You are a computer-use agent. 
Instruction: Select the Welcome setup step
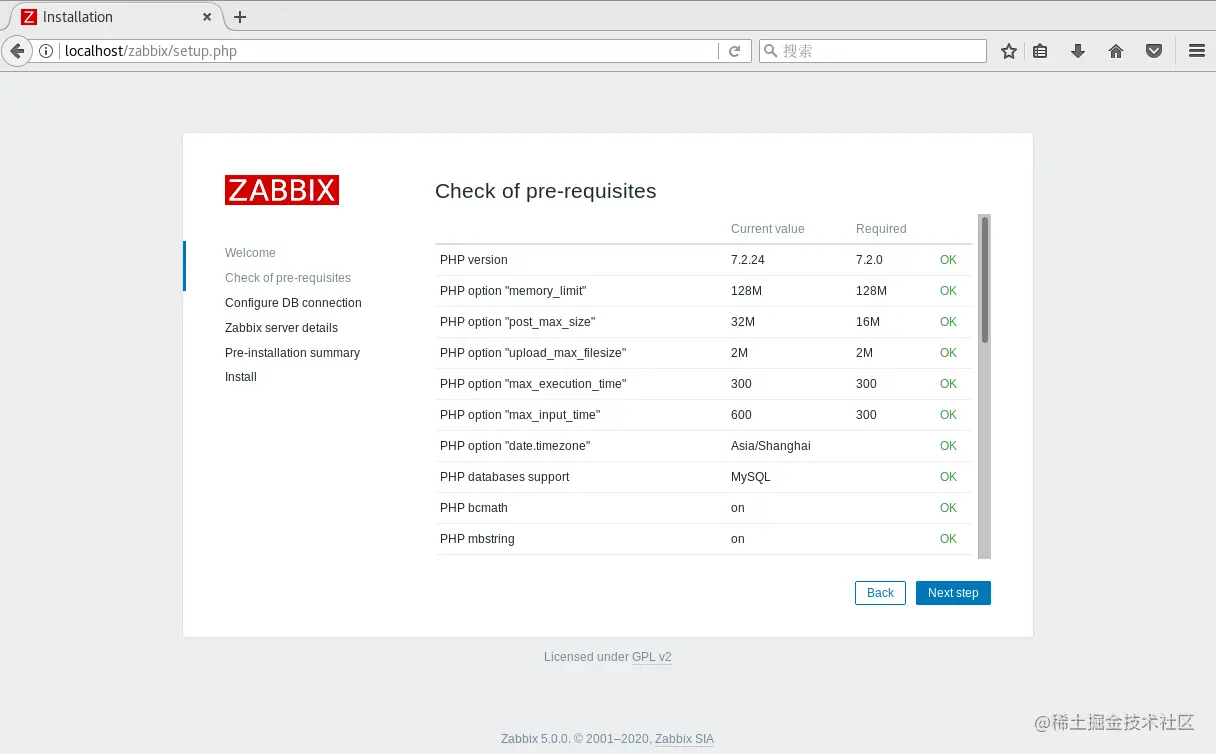250,253
